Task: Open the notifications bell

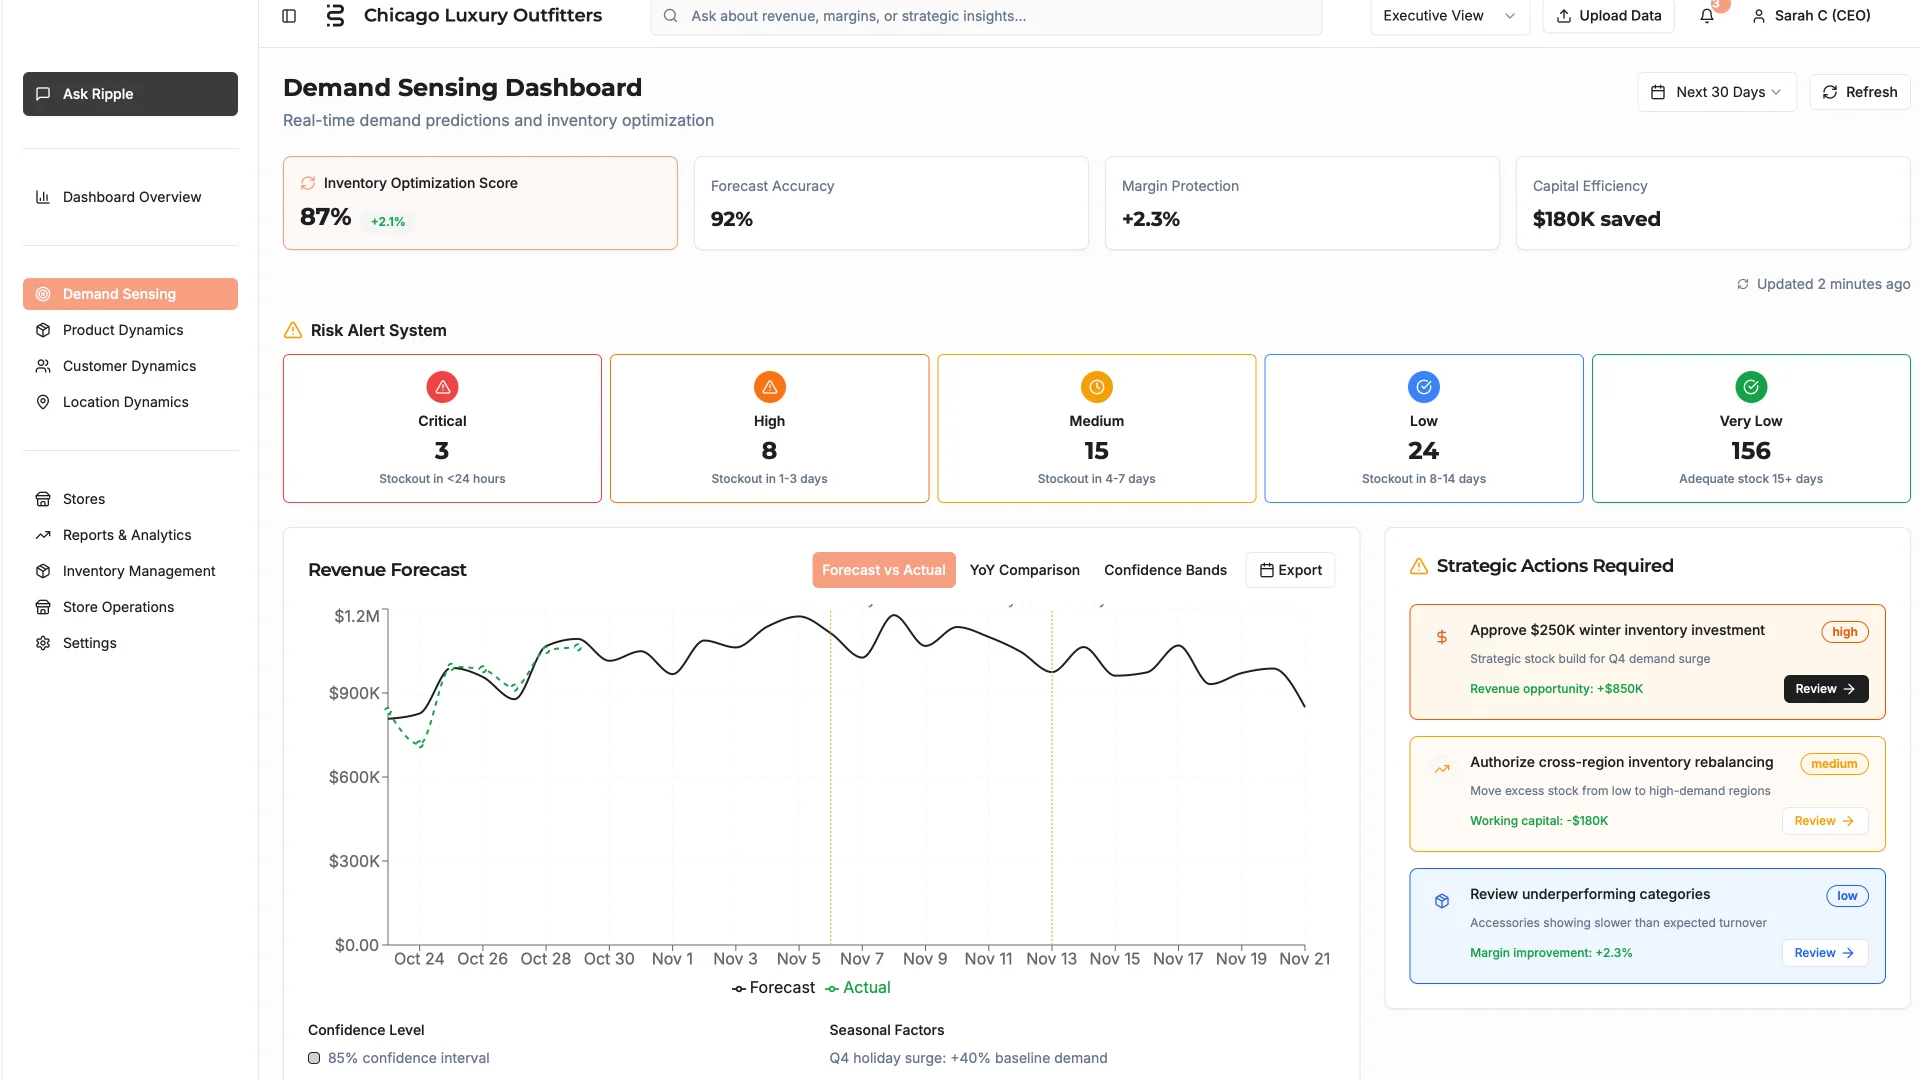Action: pos(1707,16)
